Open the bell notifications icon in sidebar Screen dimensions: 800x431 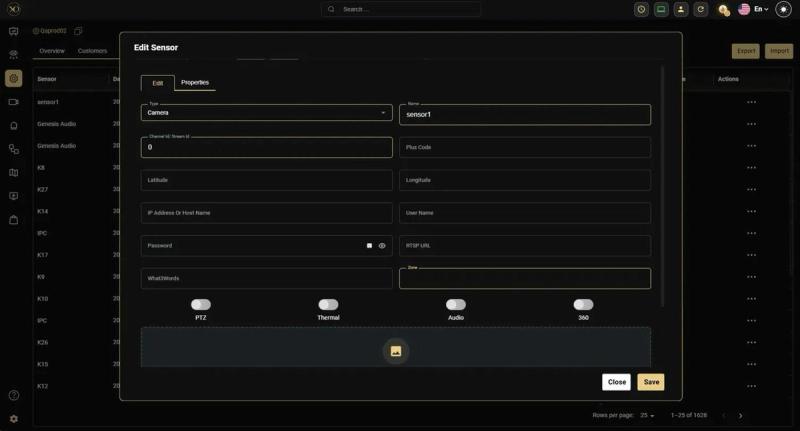point(14,125)
